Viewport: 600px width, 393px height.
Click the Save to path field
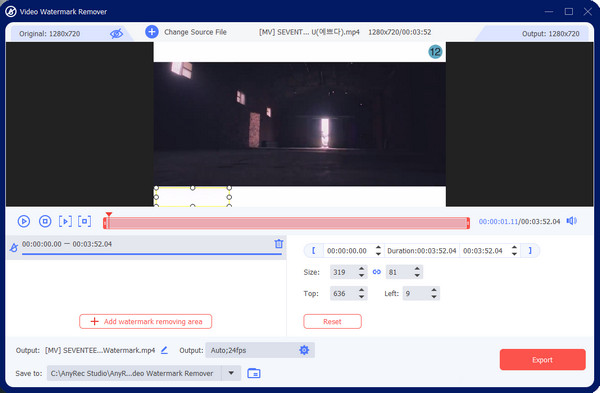(x=134, y=373)
